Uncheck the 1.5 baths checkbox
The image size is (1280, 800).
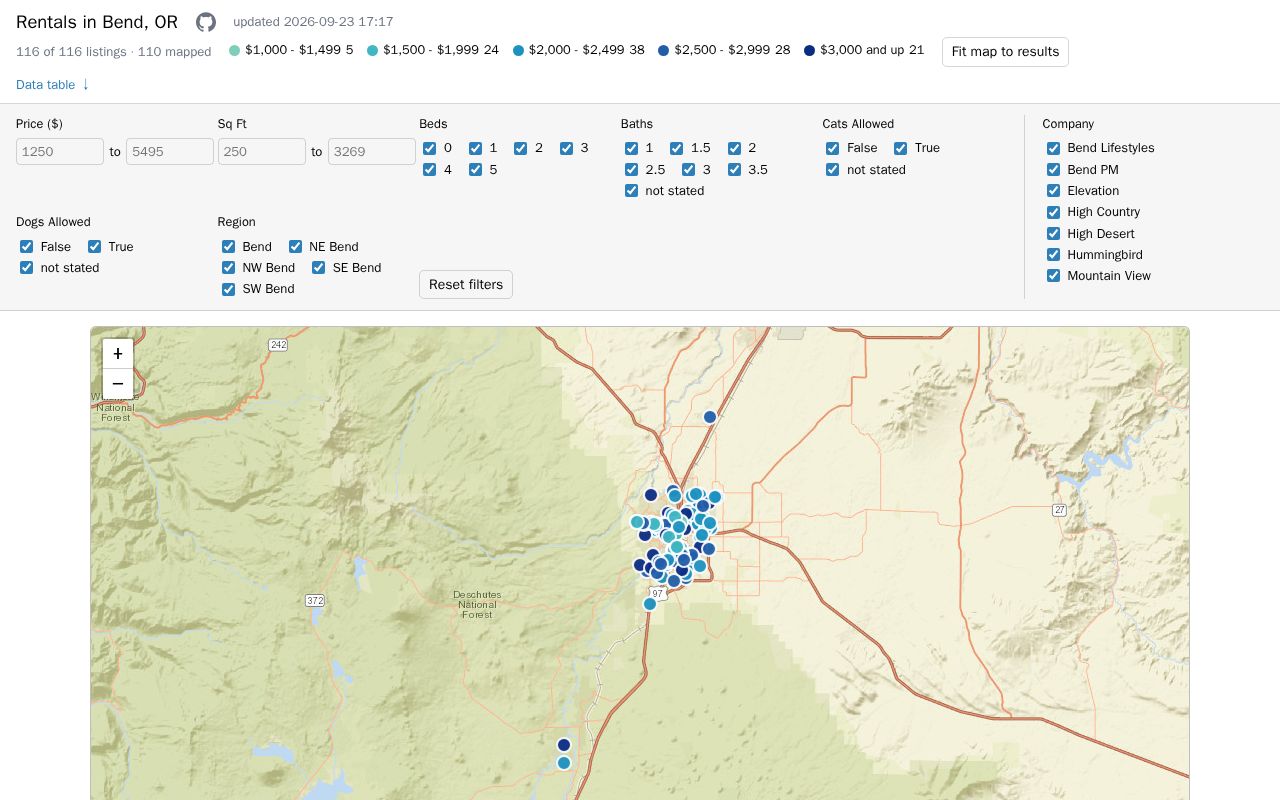click(x=677, y=148)
